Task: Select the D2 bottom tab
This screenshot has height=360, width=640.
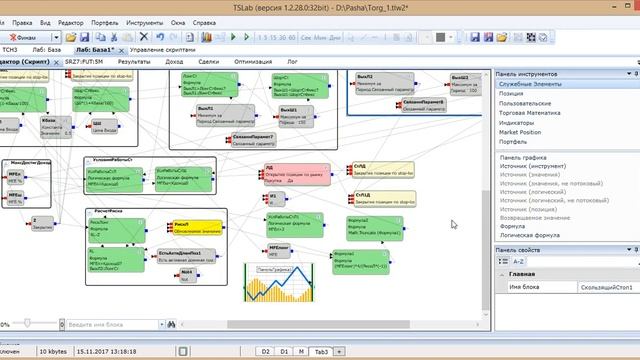Action: (x=265, y=351)
